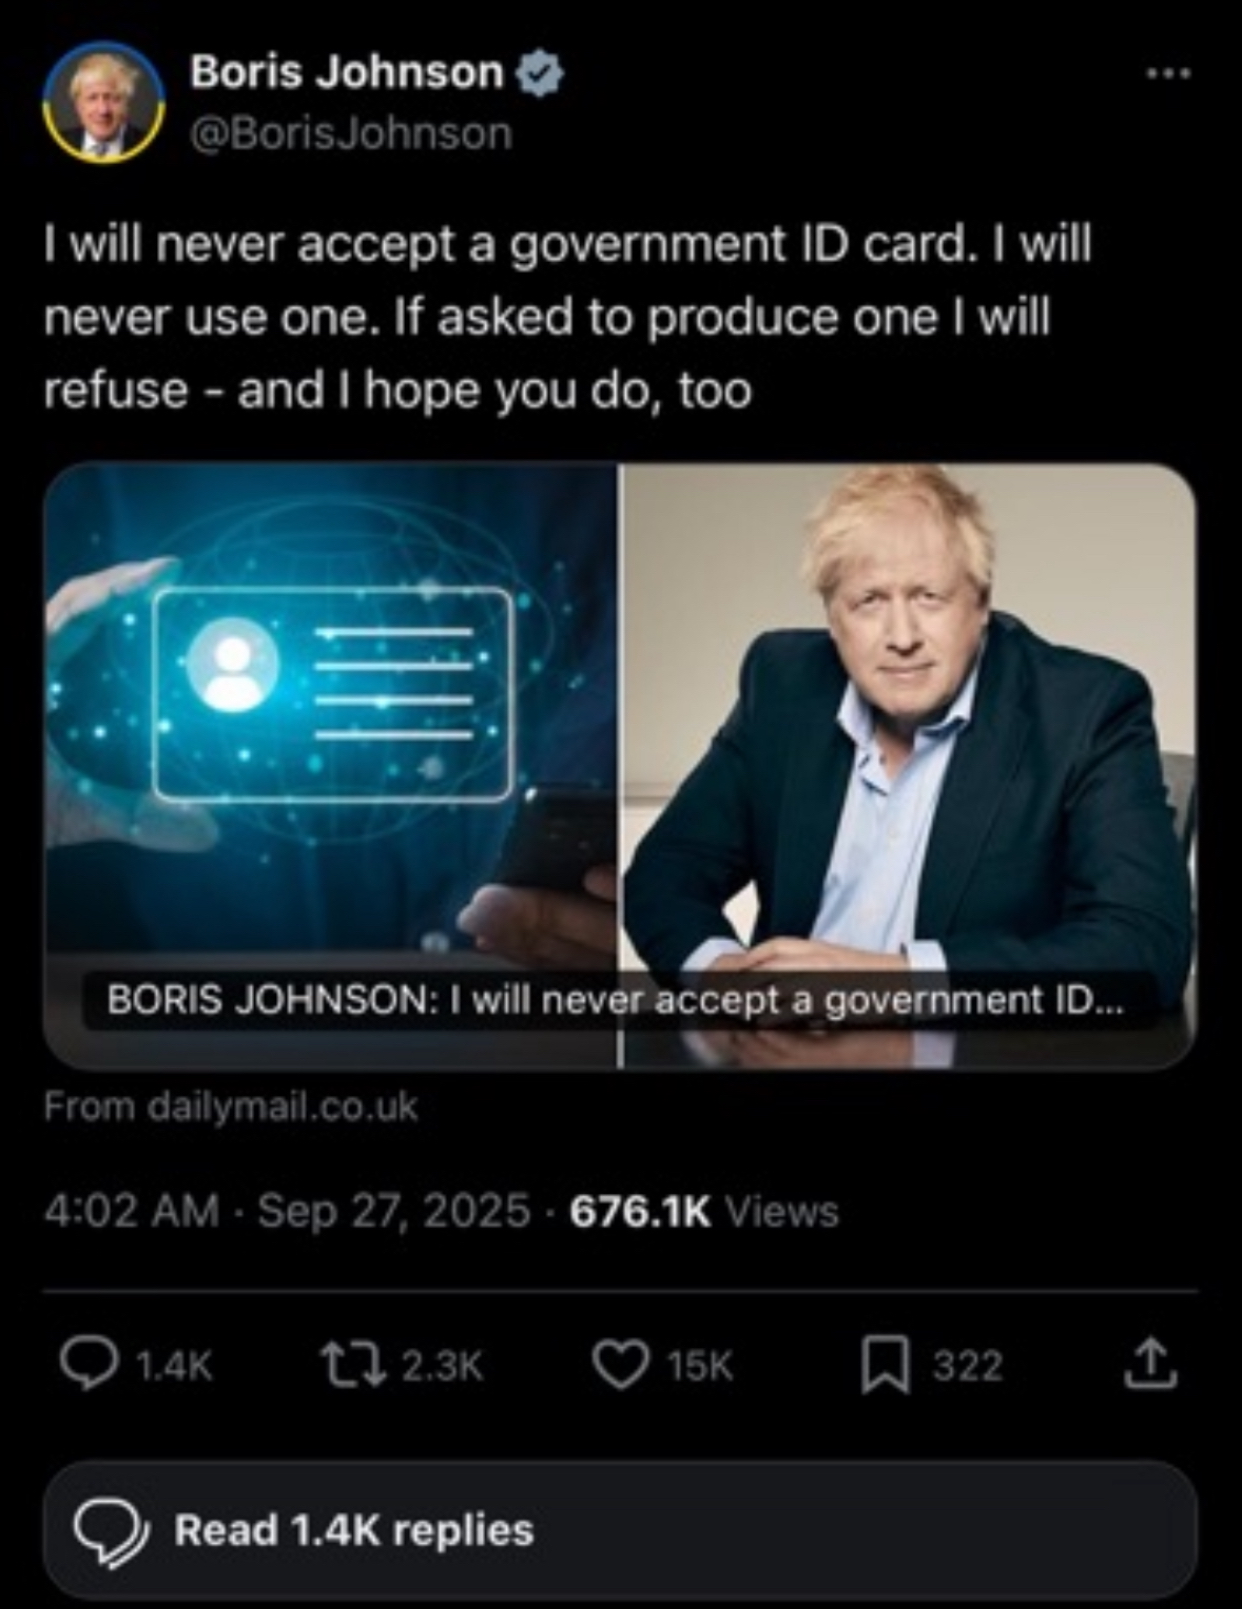This screenshot has height=1609, width=1242.
Task: Click the chat bubbles icon in replies bar
Action: 111,1533
